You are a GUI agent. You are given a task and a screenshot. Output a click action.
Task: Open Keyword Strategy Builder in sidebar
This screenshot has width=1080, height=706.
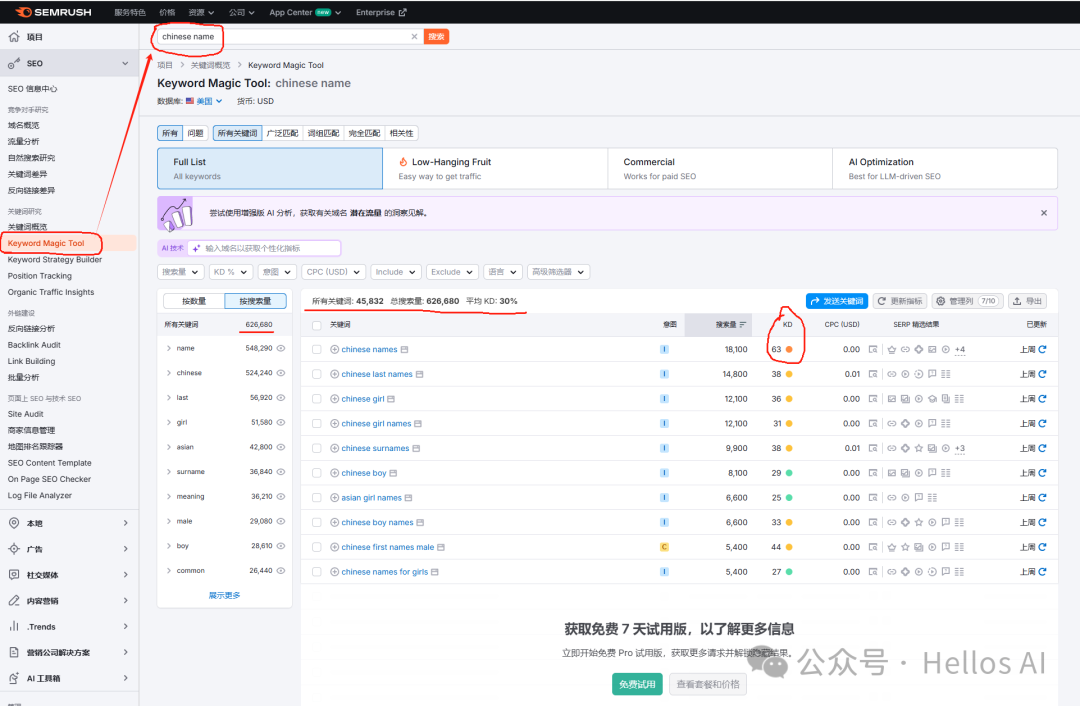(55, 260)
